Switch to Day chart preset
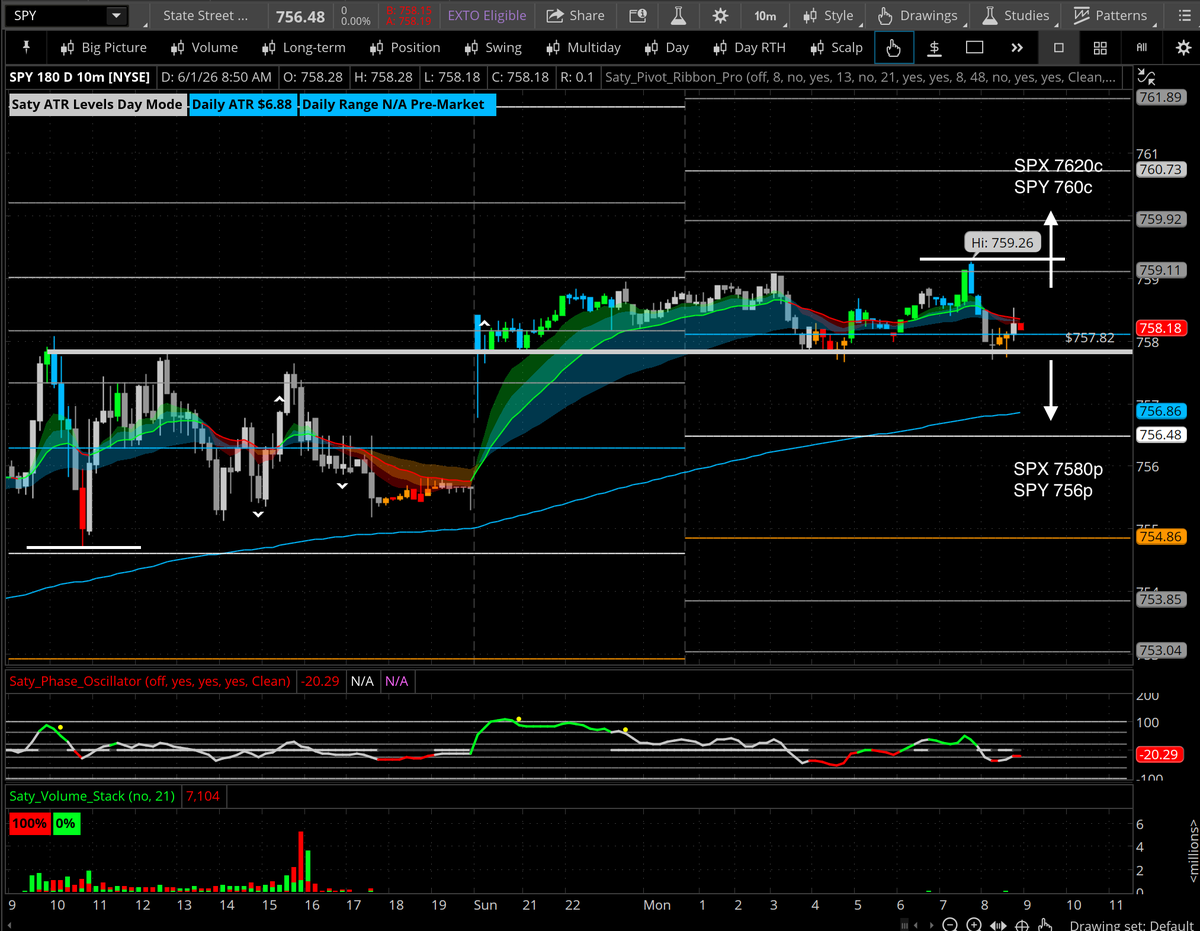1200x931 pixels. pos(666,47)
